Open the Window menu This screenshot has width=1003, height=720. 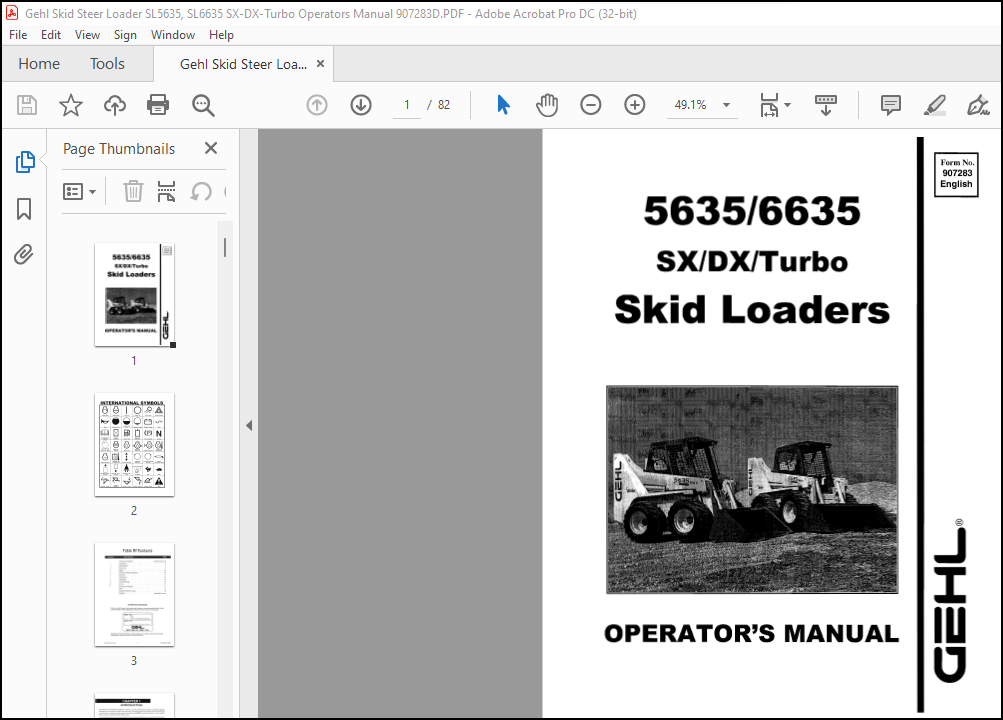coord(173,35)
